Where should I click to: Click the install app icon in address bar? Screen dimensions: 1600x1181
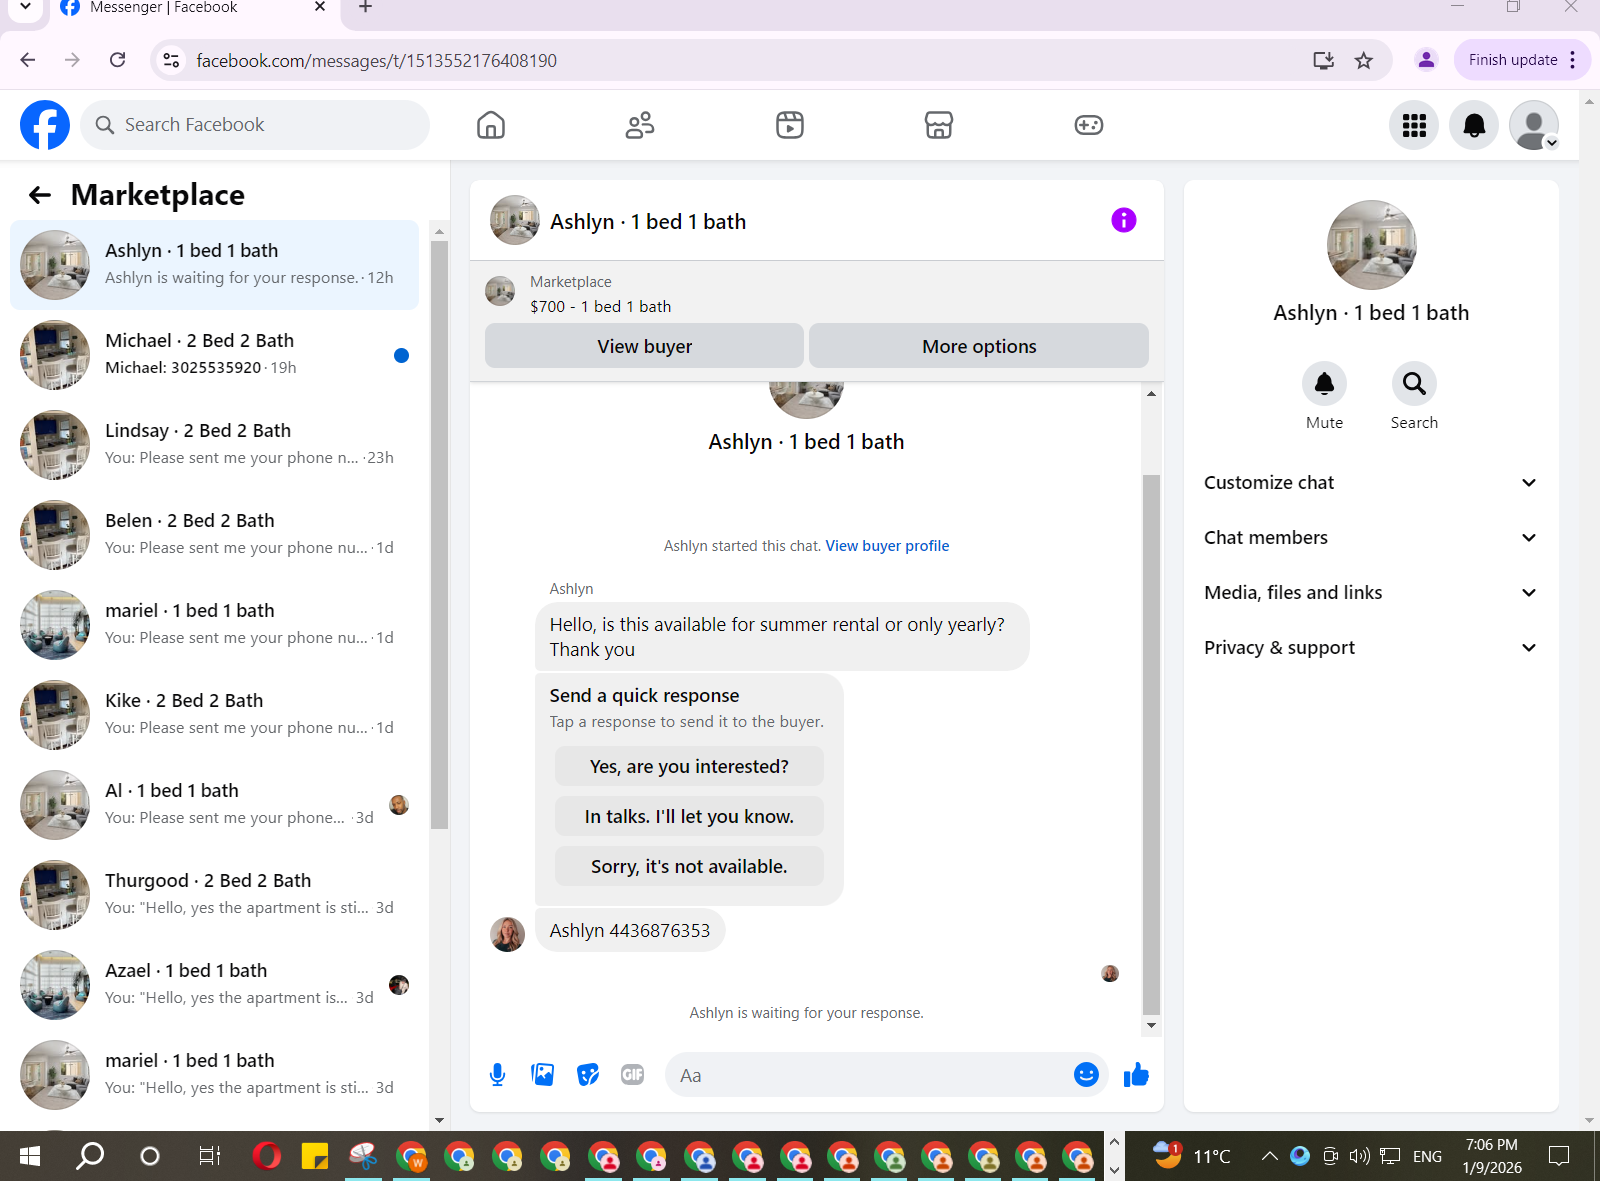point(1324,60)
